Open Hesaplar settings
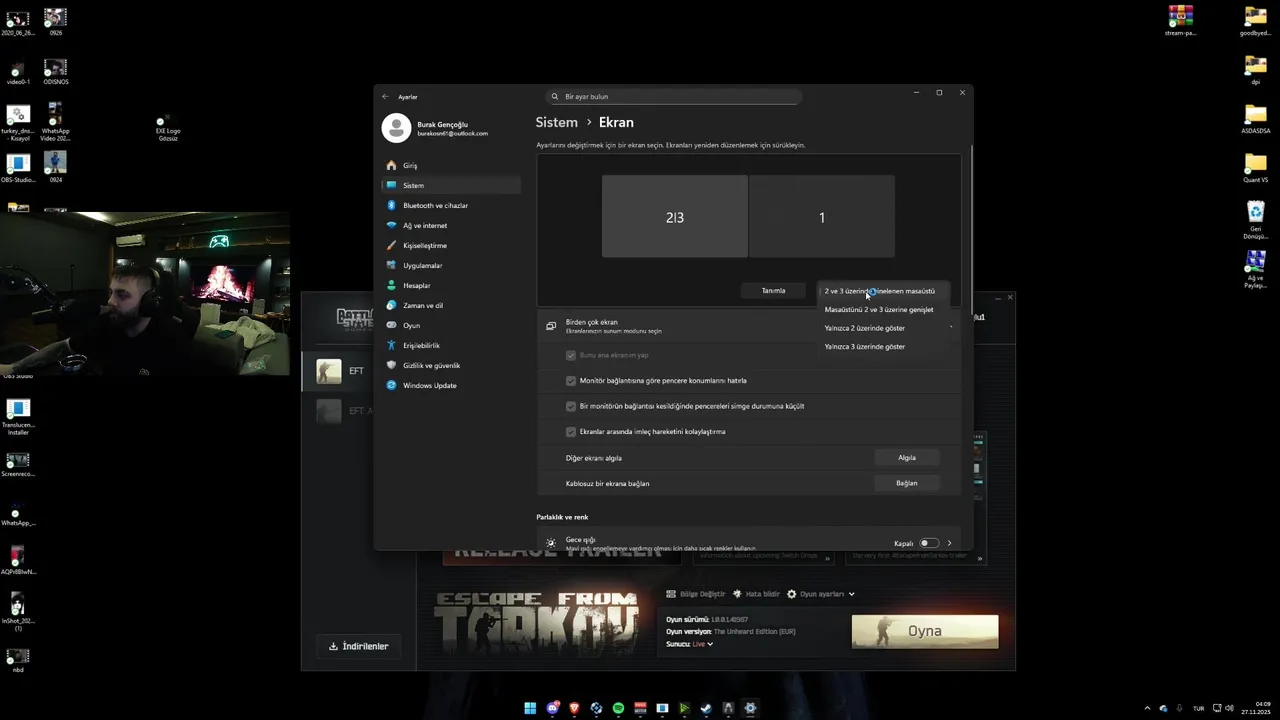Screen dimensions: 1280x720 click(450, 285)
